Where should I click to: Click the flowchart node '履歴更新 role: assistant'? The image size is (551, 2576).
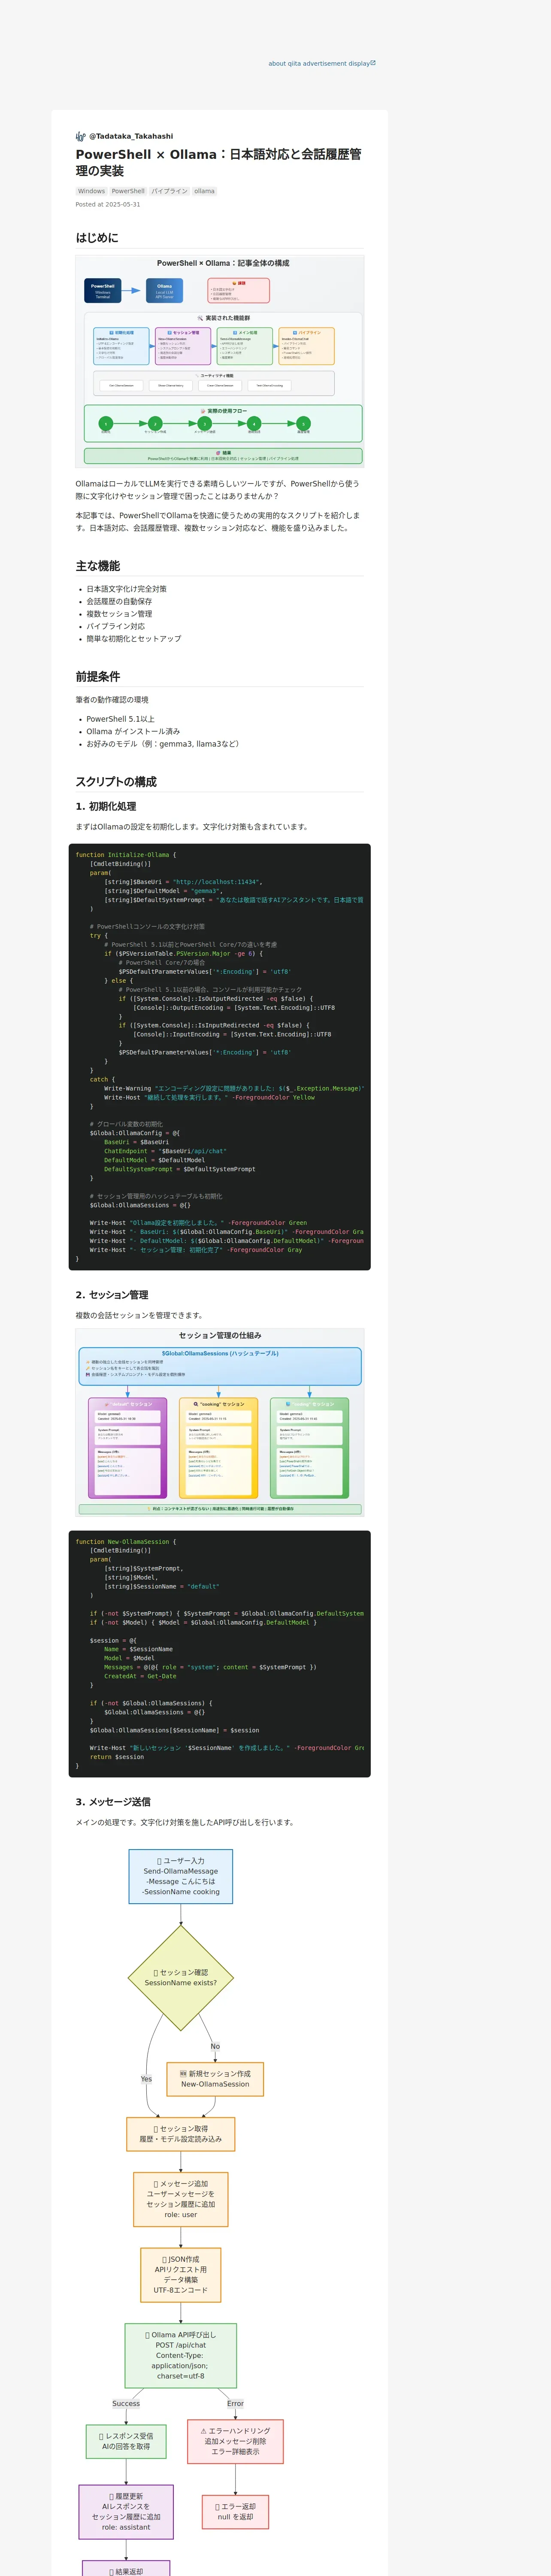[x=126, y=2511]
